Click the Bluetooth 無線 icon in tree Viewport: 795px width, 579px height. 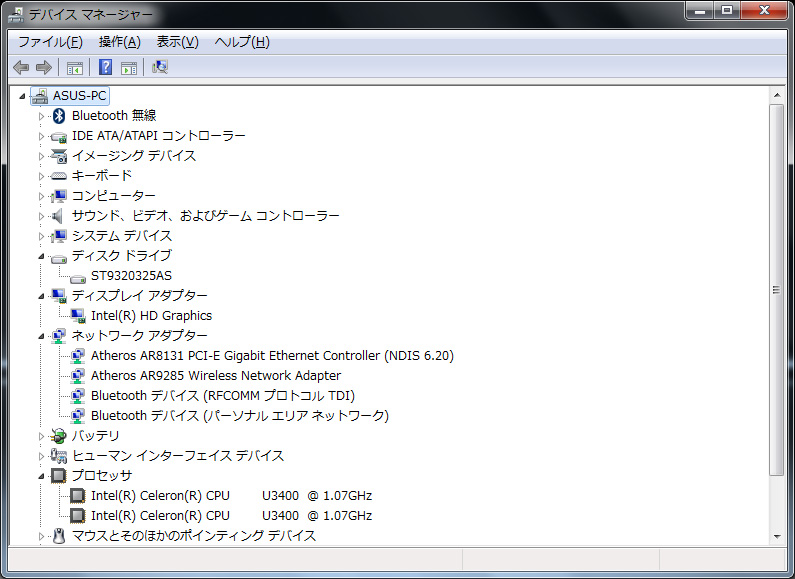pos(59,116)
